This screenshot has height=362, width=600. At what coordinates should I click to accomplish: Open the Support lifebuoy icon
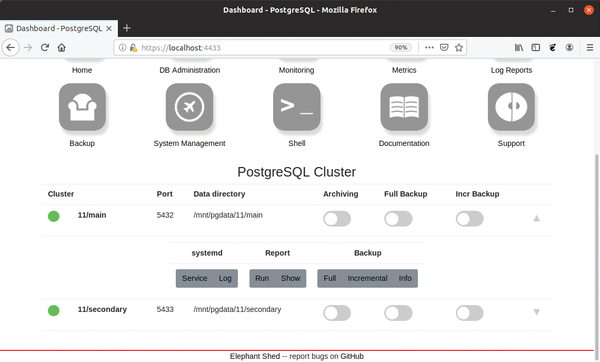click(x=511, y=107)
